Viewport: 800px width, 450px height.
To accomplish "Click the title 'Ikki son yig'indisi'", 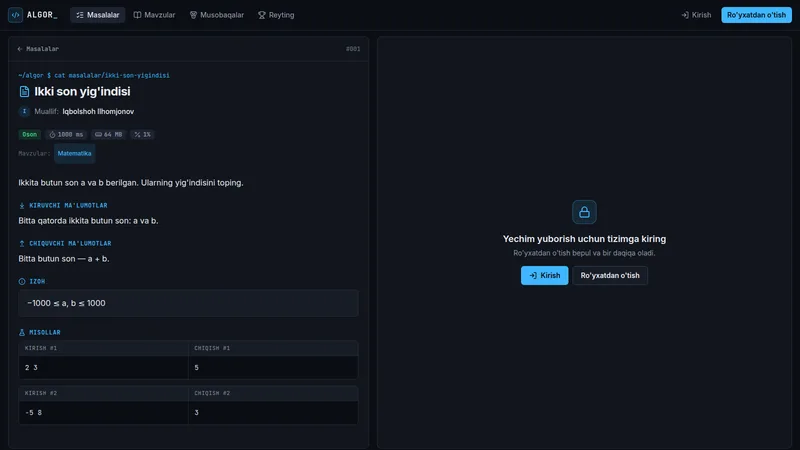I will [82, 91].
